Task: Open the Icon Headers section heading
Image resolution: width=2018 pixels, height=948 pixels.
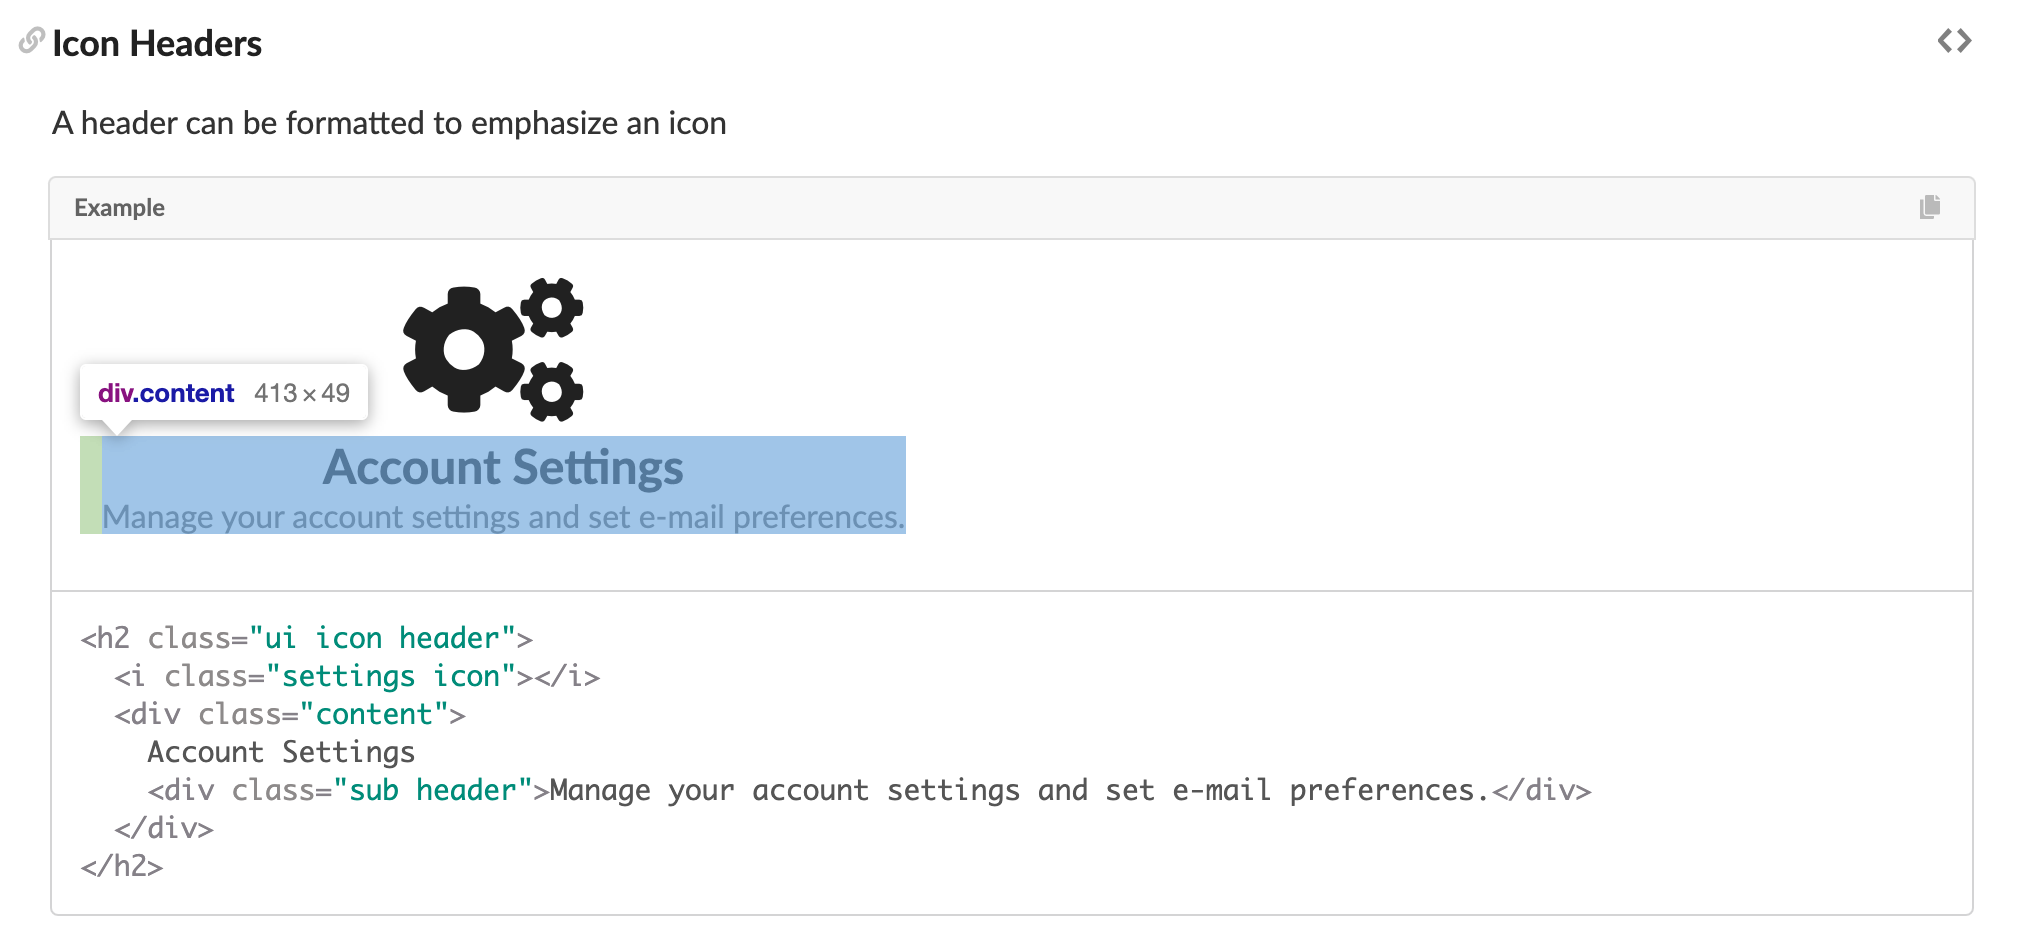Action: pos(157,42)
